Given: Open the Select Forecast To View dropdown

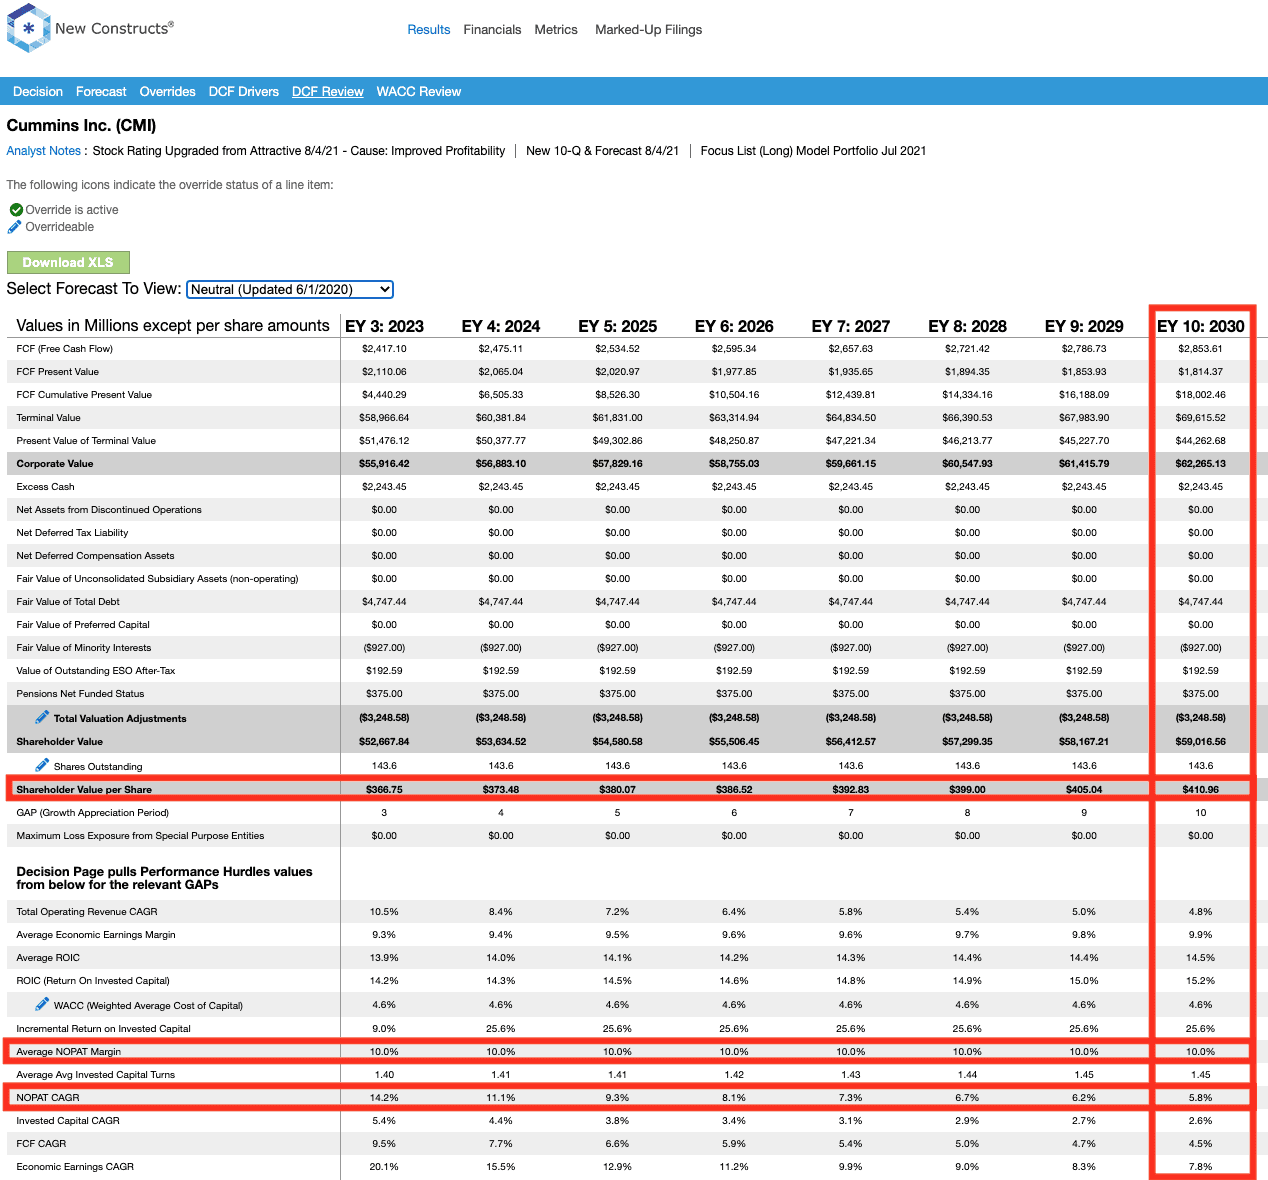Looking at the screenshot, I should 290,289.
